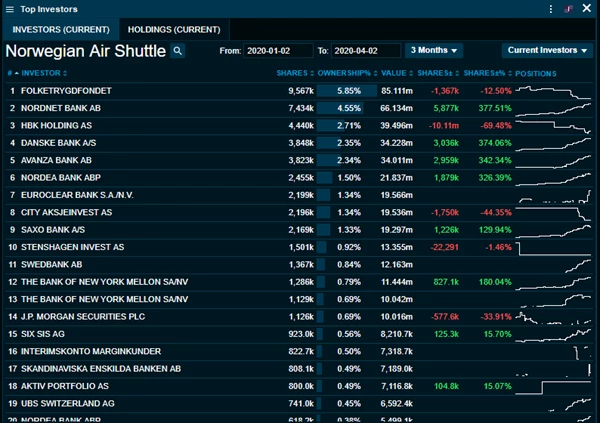Click the -69.48% share change cell
Viewport: 600px width, 423px height.
[496, 126]
